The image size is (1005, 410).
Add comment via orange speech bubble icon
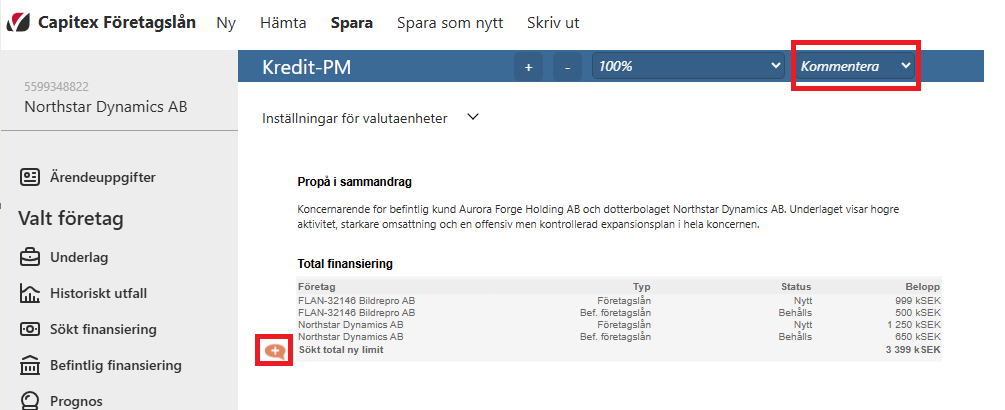coord(274,350)
